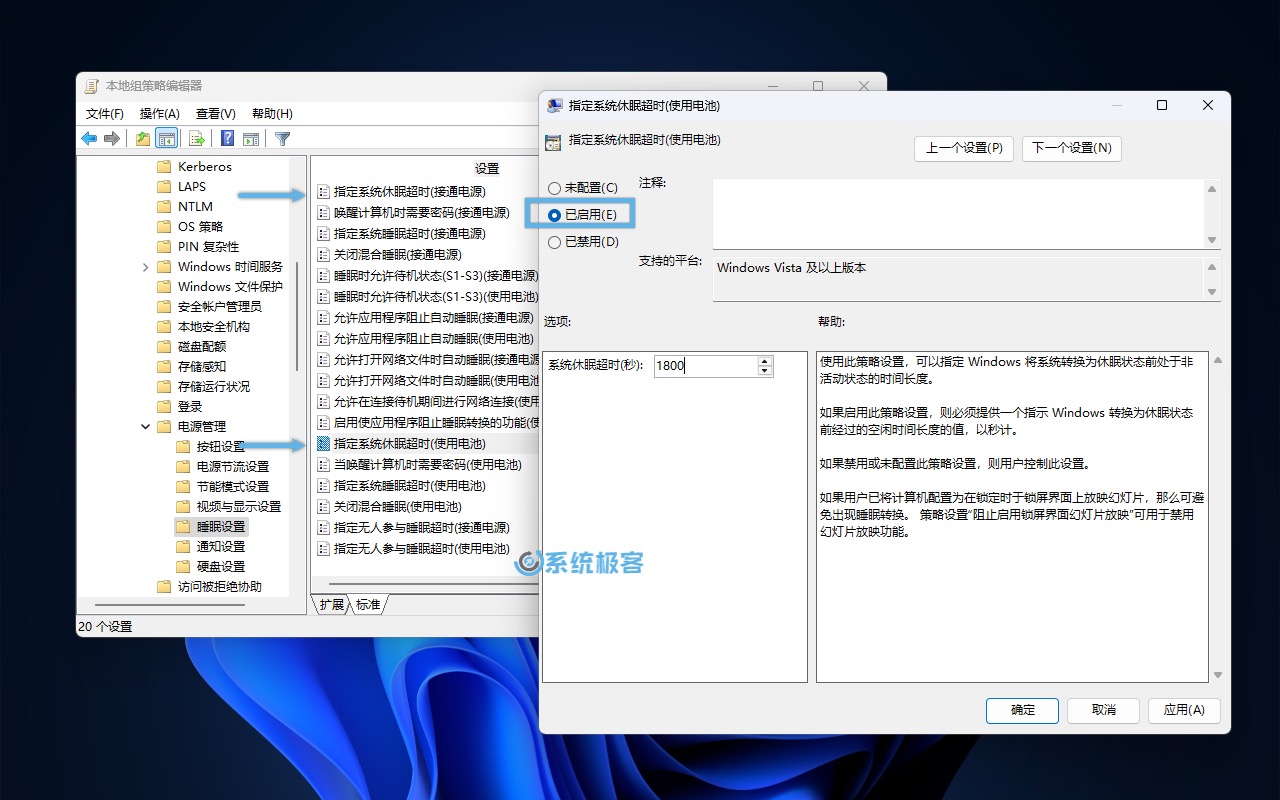1280x800 pixels.
Task: Expand the Windows 时间服务 tree node
Action: (145, 267)
